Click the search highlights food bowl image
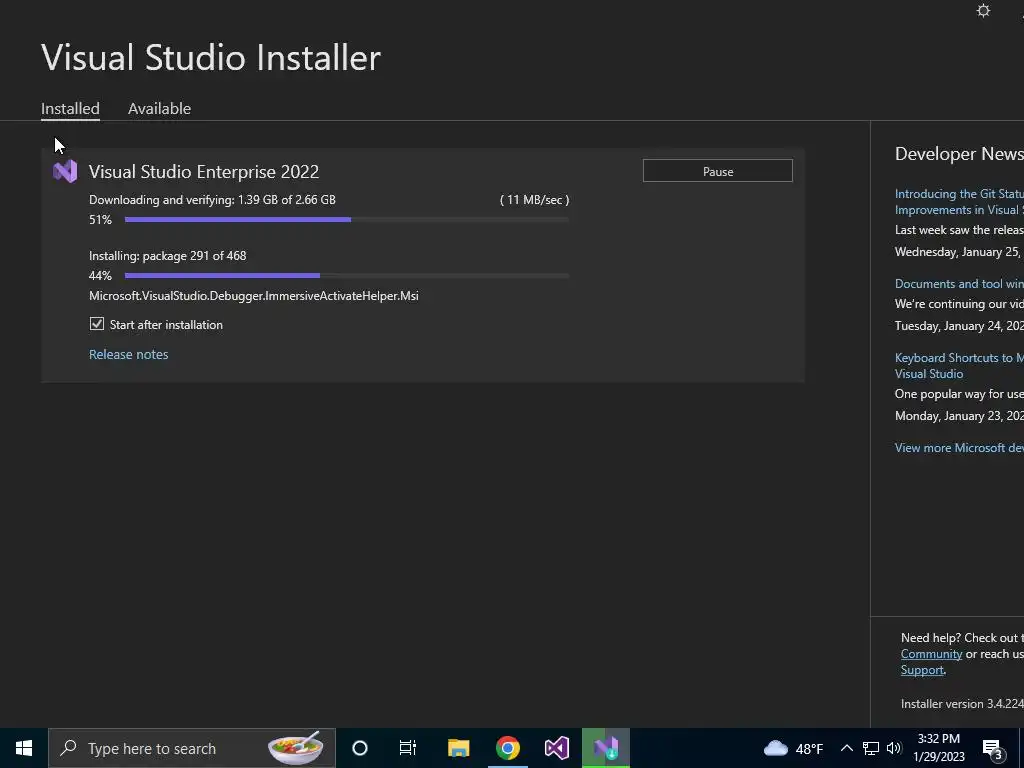 [296, 748]
